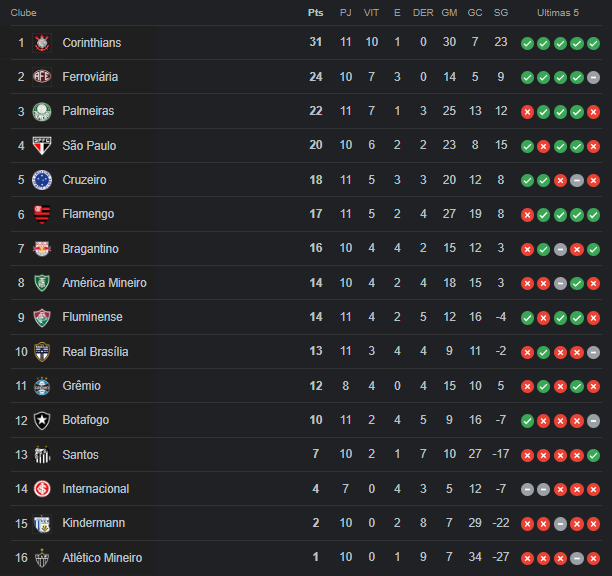Select the Botafogo star shield
The height and width of the screenshot is (576, 612).
click(x=42, y=420)
